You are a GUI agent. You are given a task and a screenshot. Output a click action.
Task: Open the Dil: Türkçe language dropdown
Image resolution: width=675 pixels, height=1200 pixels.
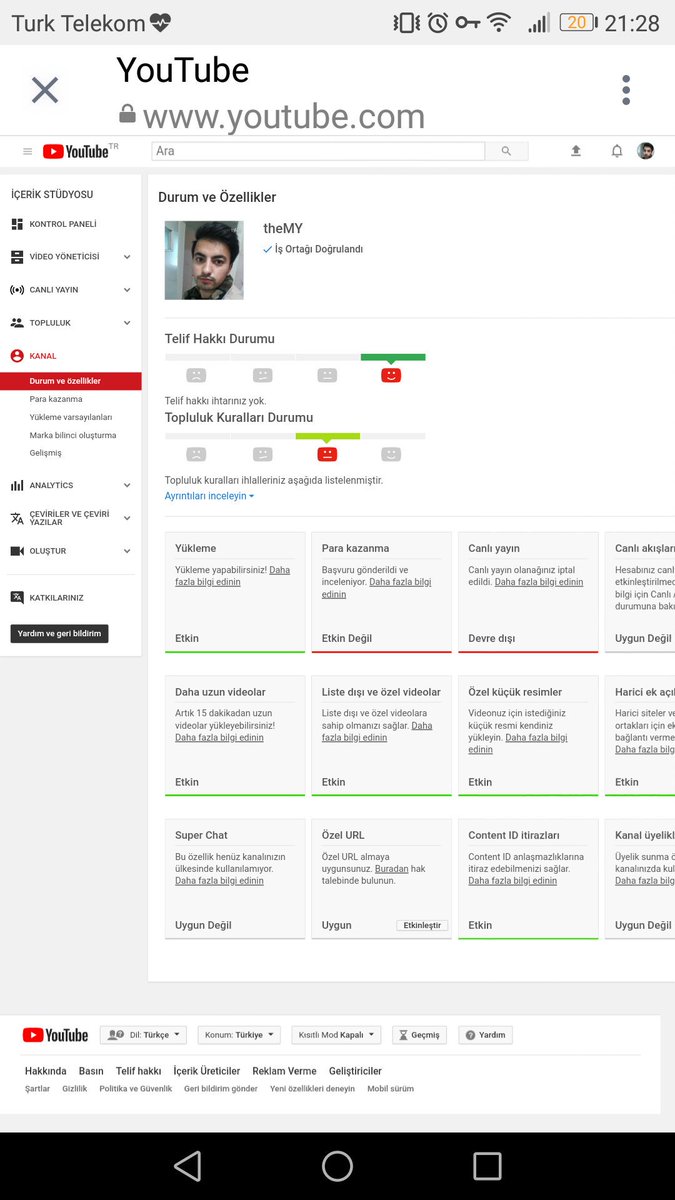tap(143, 1035)
